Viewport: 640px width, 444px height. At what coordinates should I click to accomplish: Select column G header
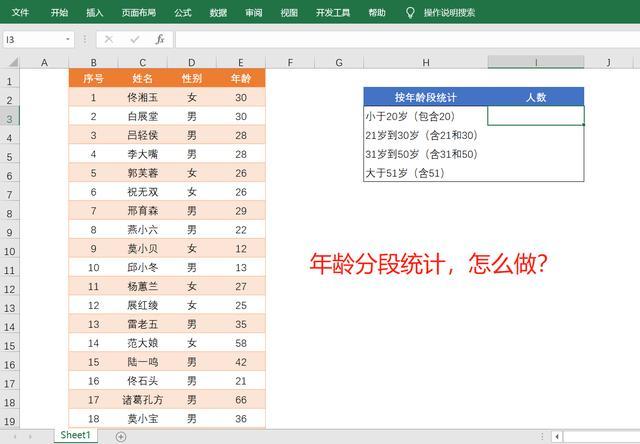tap(339, 62)
